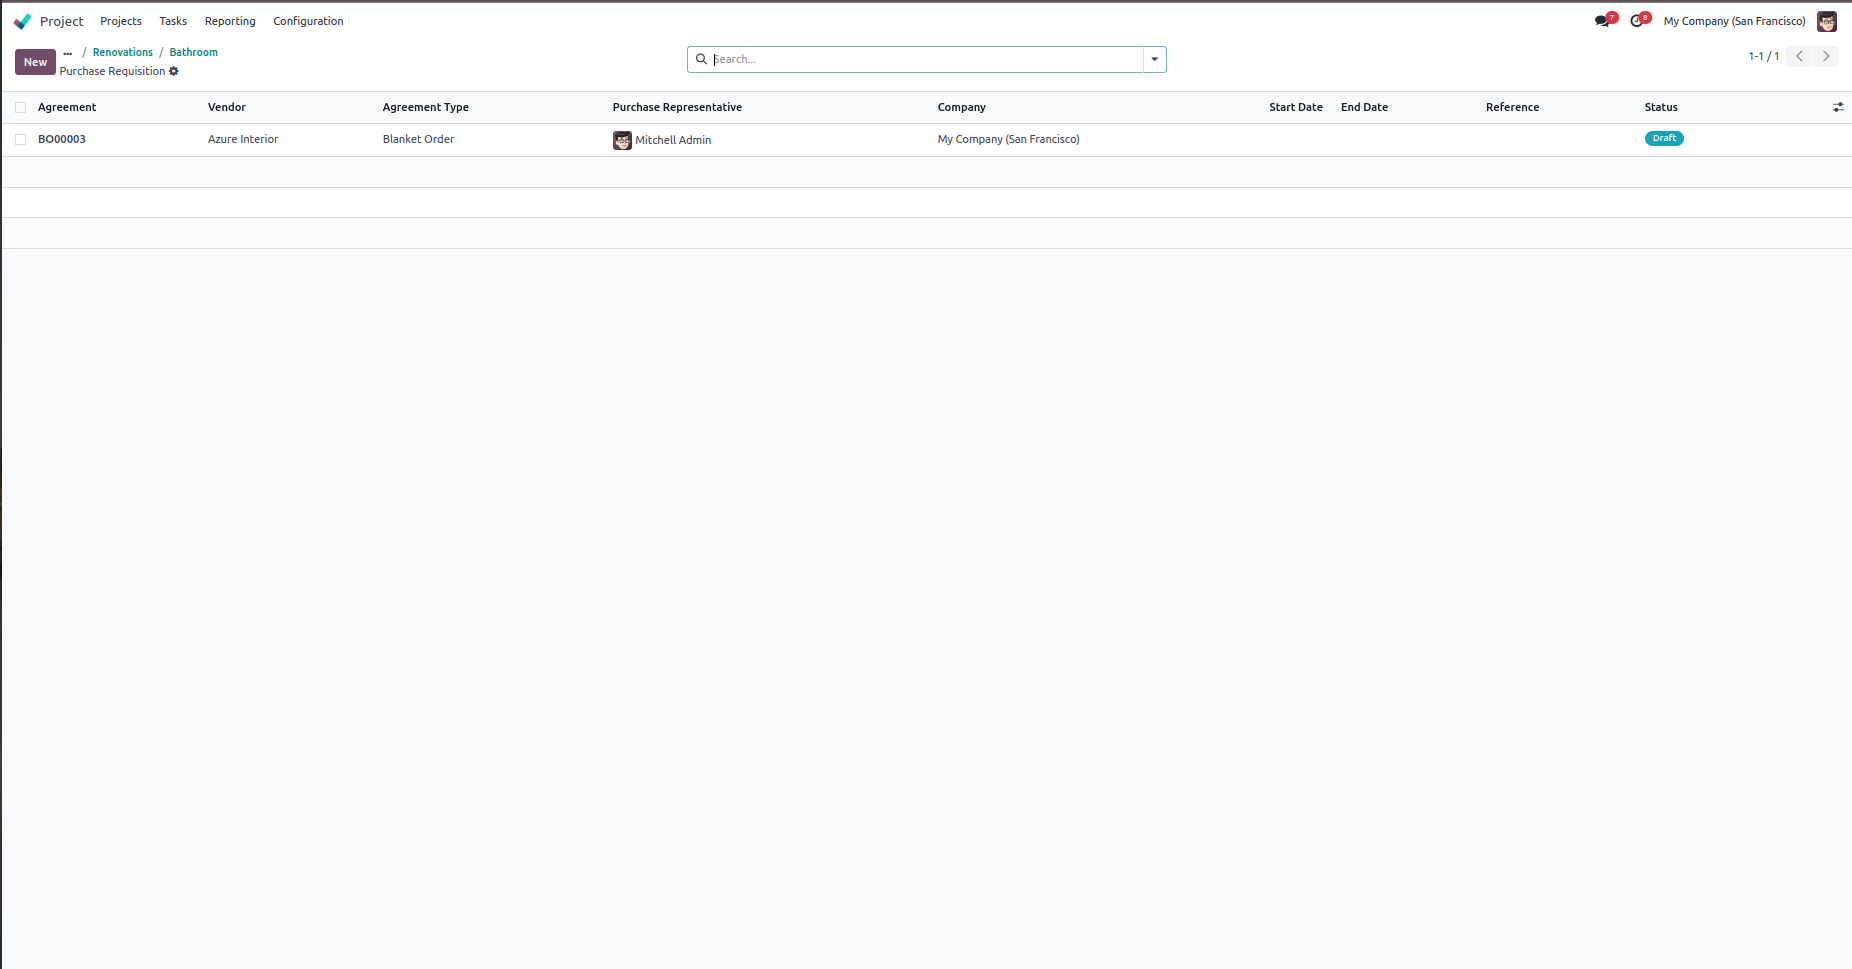
Task: Open the activities clock icon
Action: [x=1638, y=21]
